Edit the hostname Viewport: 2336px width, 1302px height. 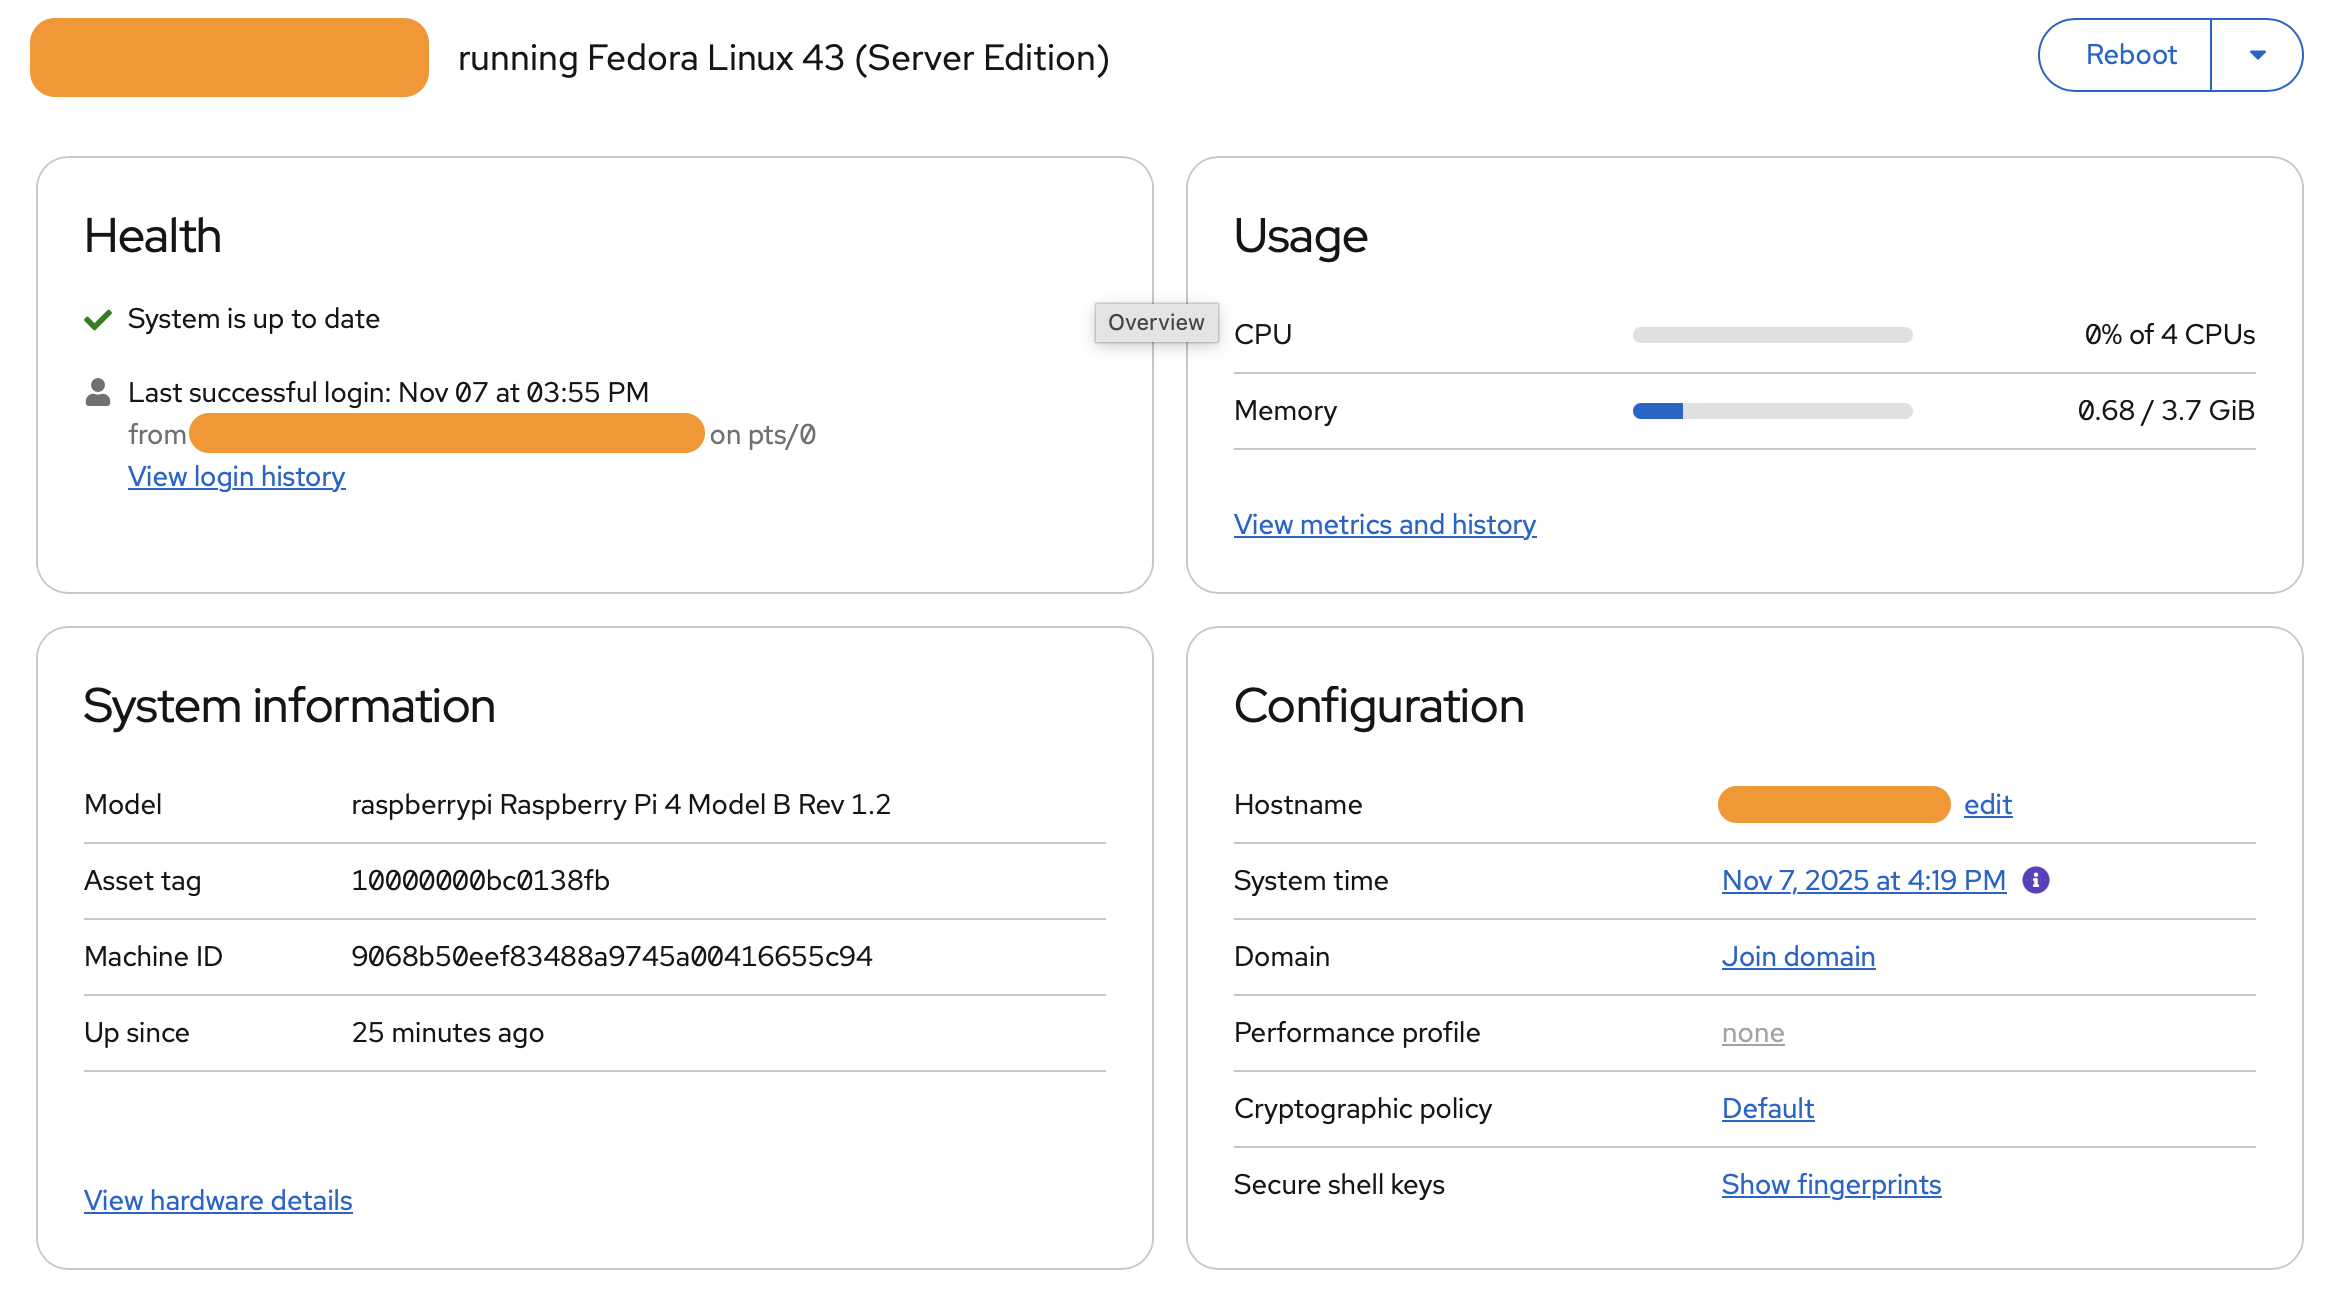[x=1987, y=805]
